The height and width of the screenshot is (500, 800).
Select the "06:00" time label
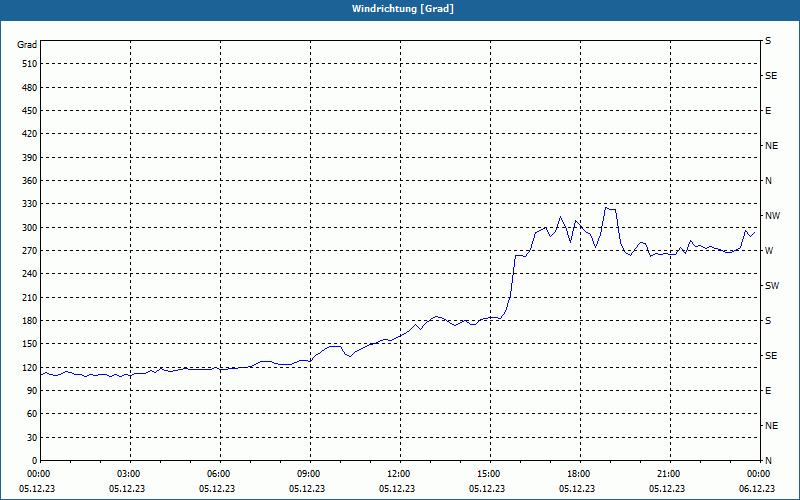[218, 474]
